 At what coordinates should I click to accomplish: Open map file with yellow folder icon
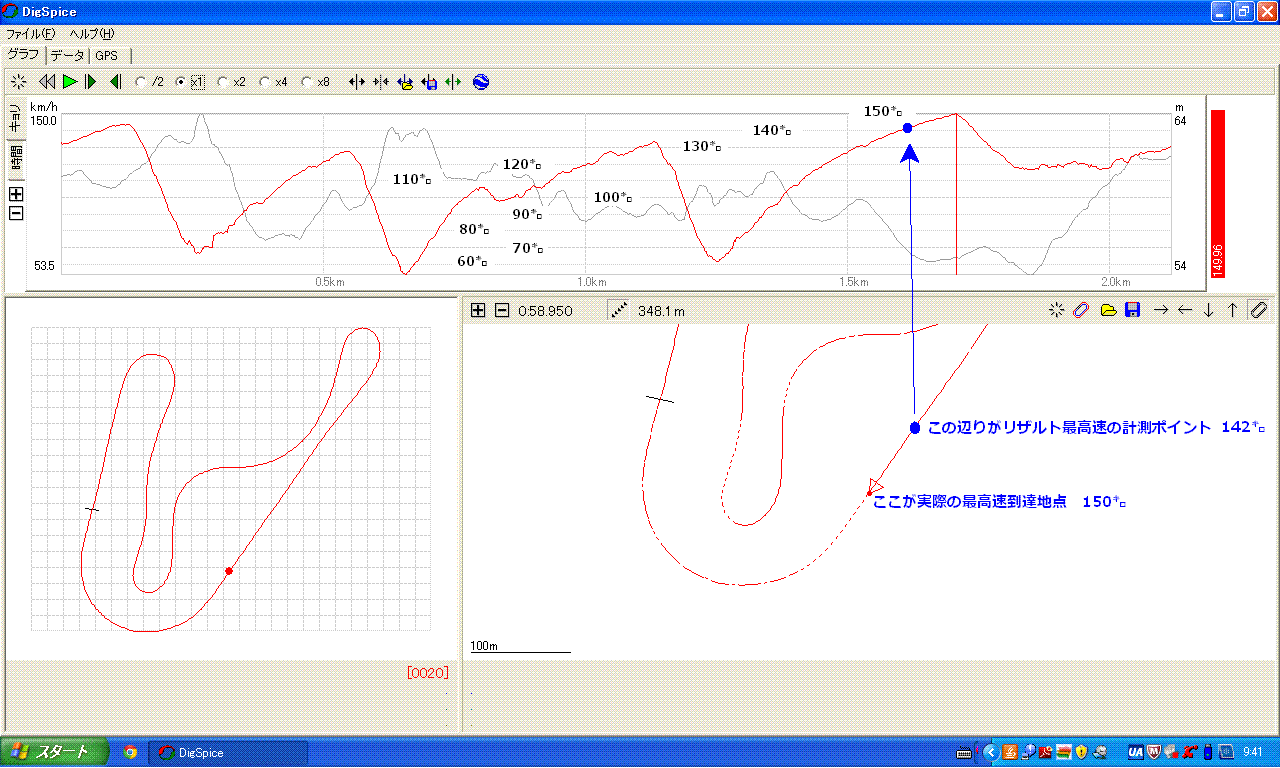[x=1108, y=310]
